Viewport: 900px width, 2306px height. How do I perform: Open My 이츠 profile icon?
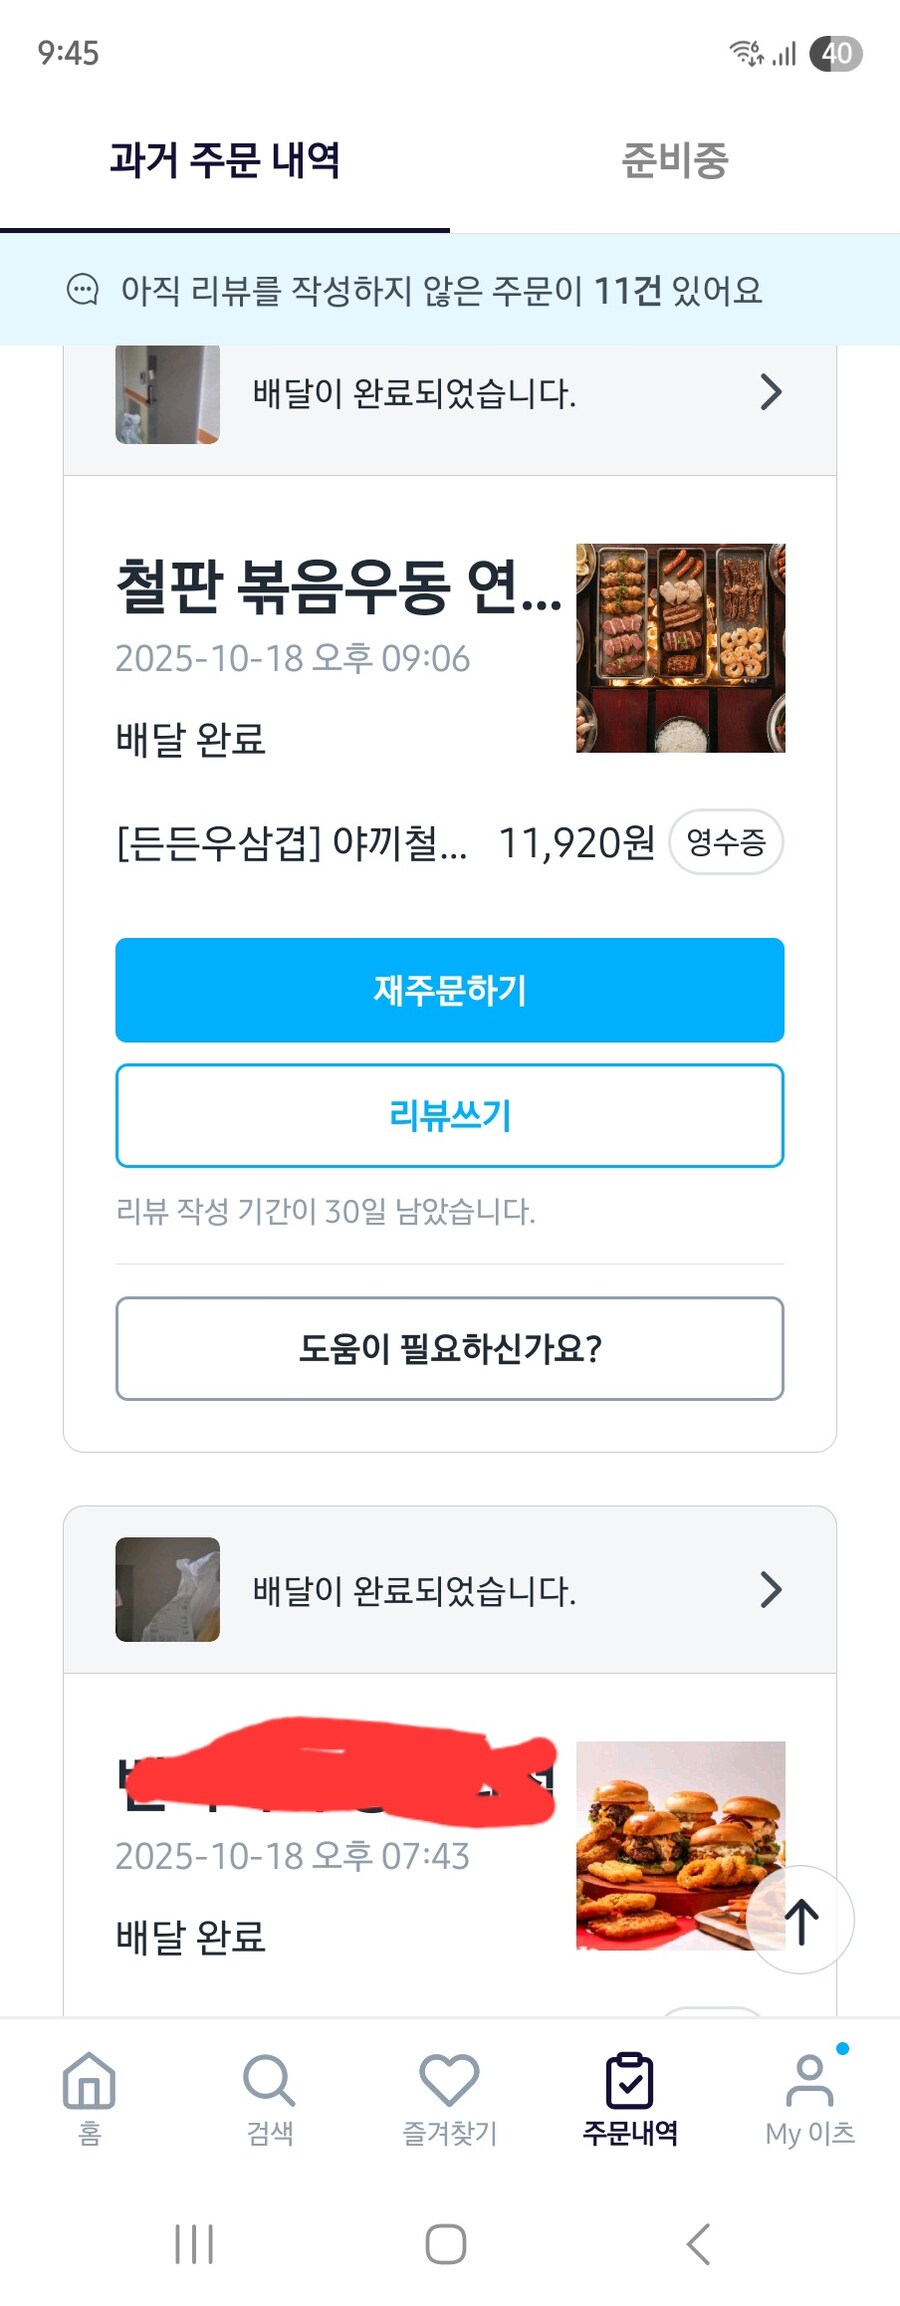809,2082
